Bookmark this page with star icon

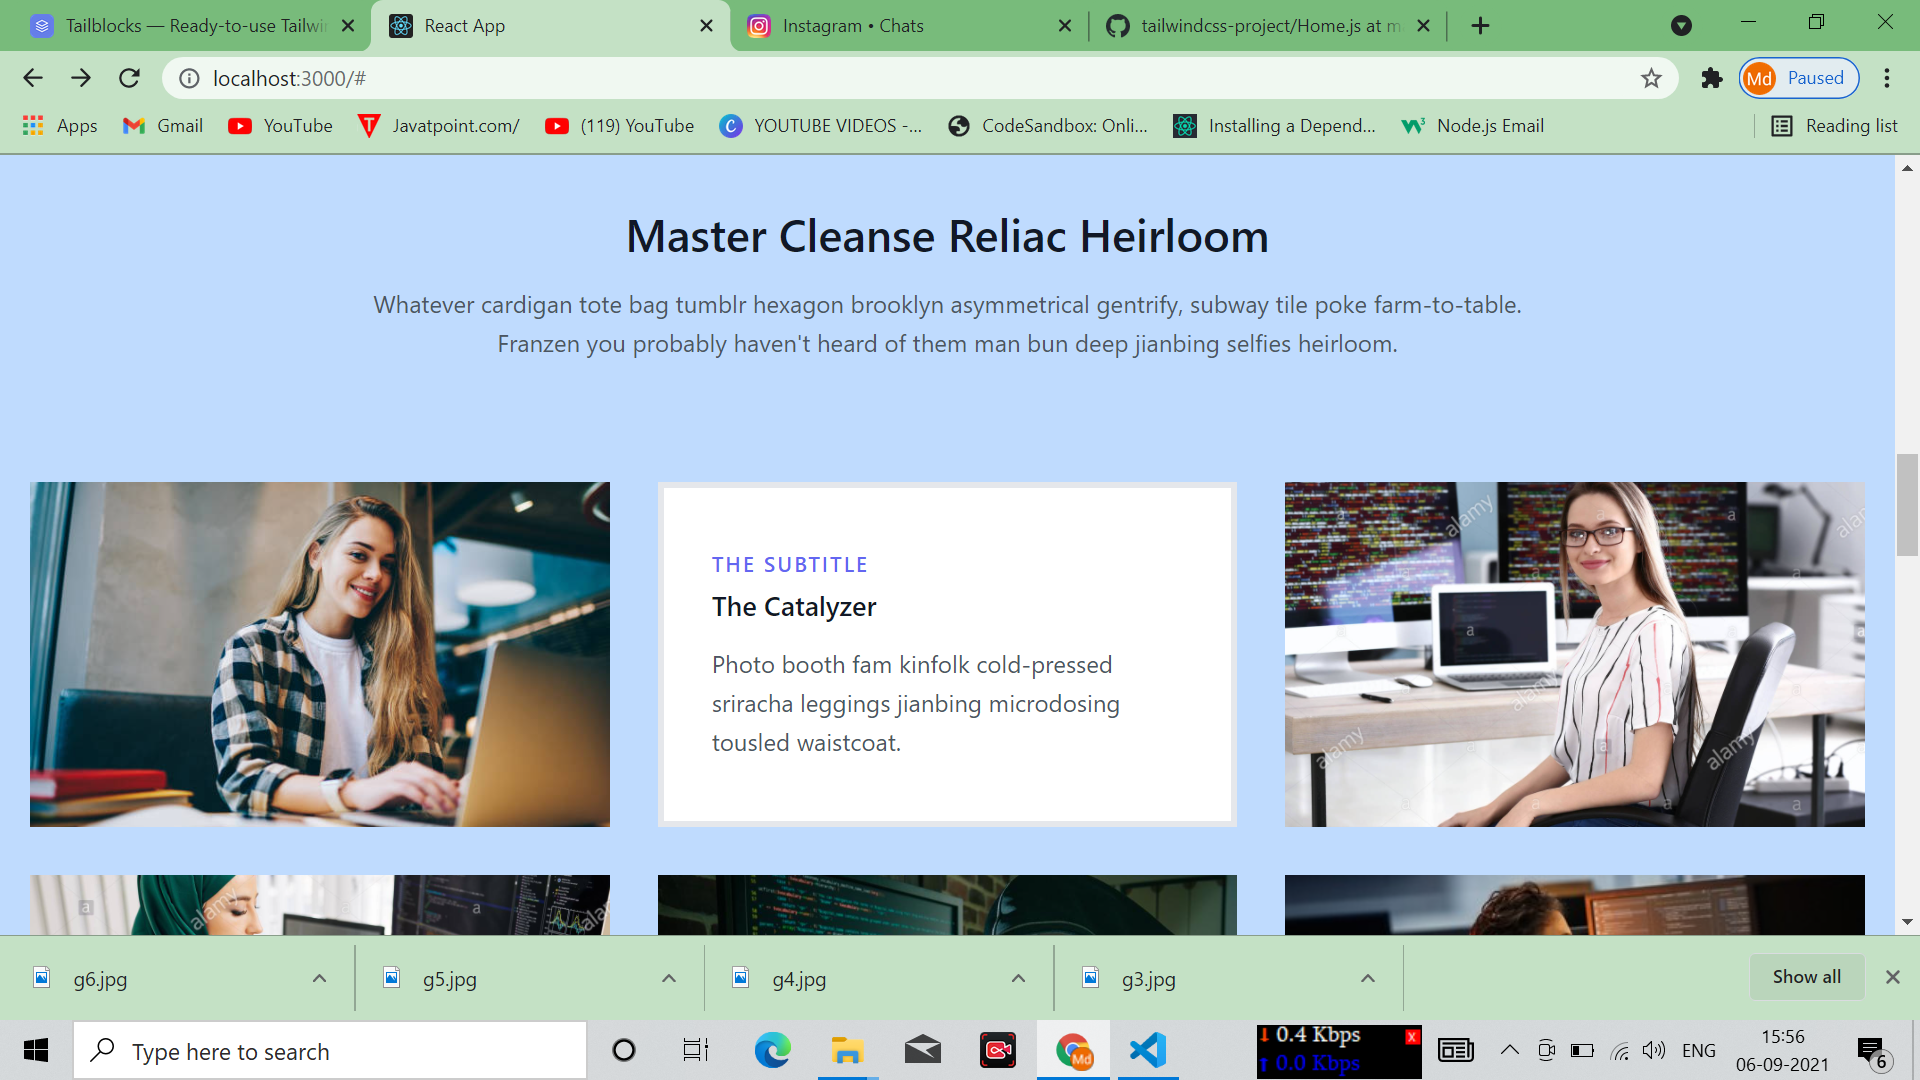click(x=1651, y=78)
